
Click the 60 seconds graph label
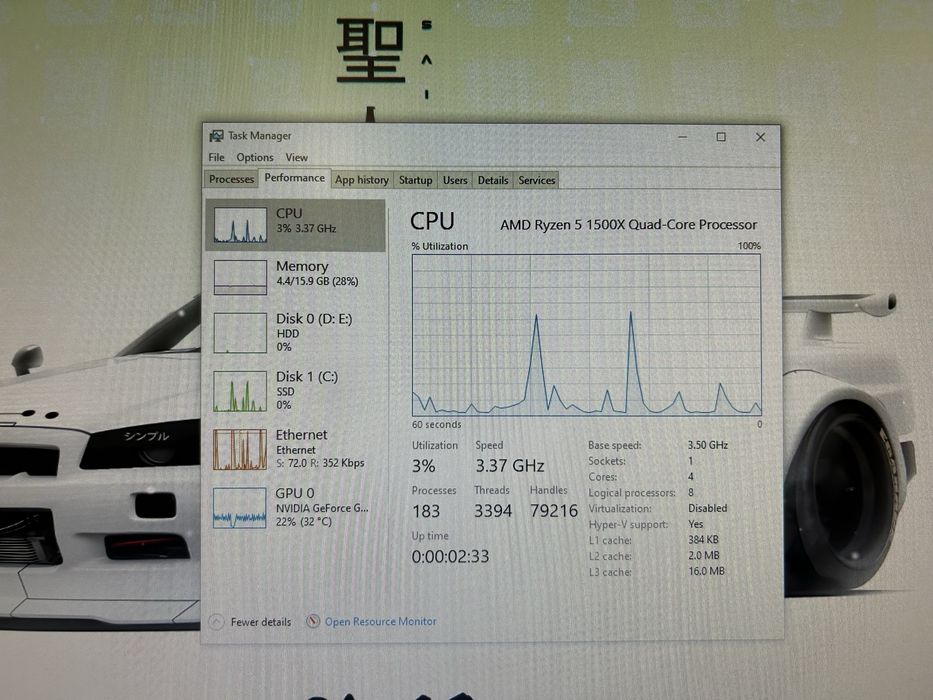click(x=437, y=424)
